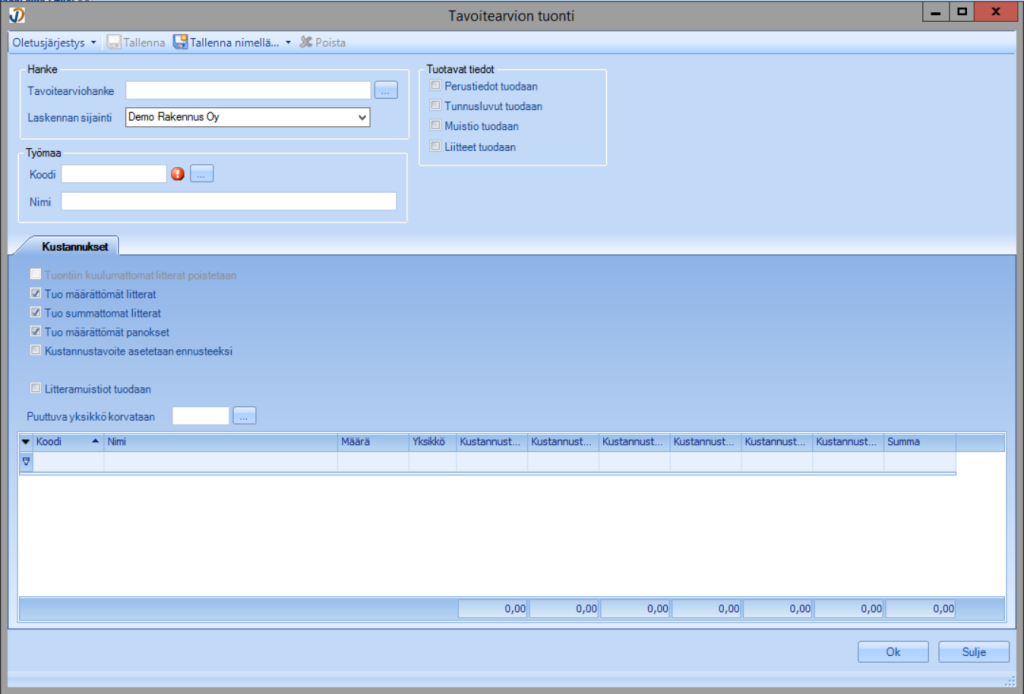Click Tavoitearviohanke input field
The image size is (1024, 694).
click(248, 91)
